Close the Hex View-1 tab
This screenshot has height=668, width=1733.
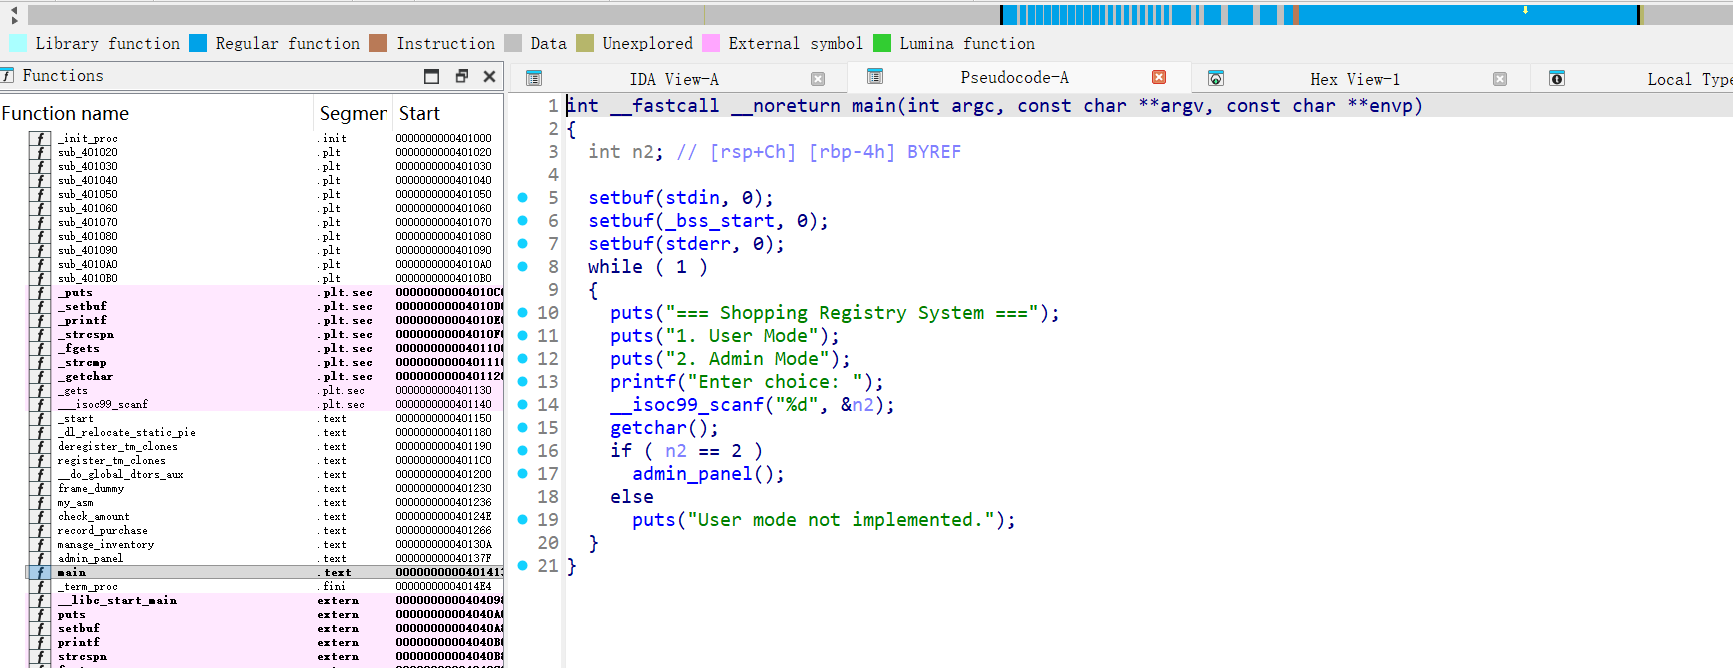point(1500,79)
